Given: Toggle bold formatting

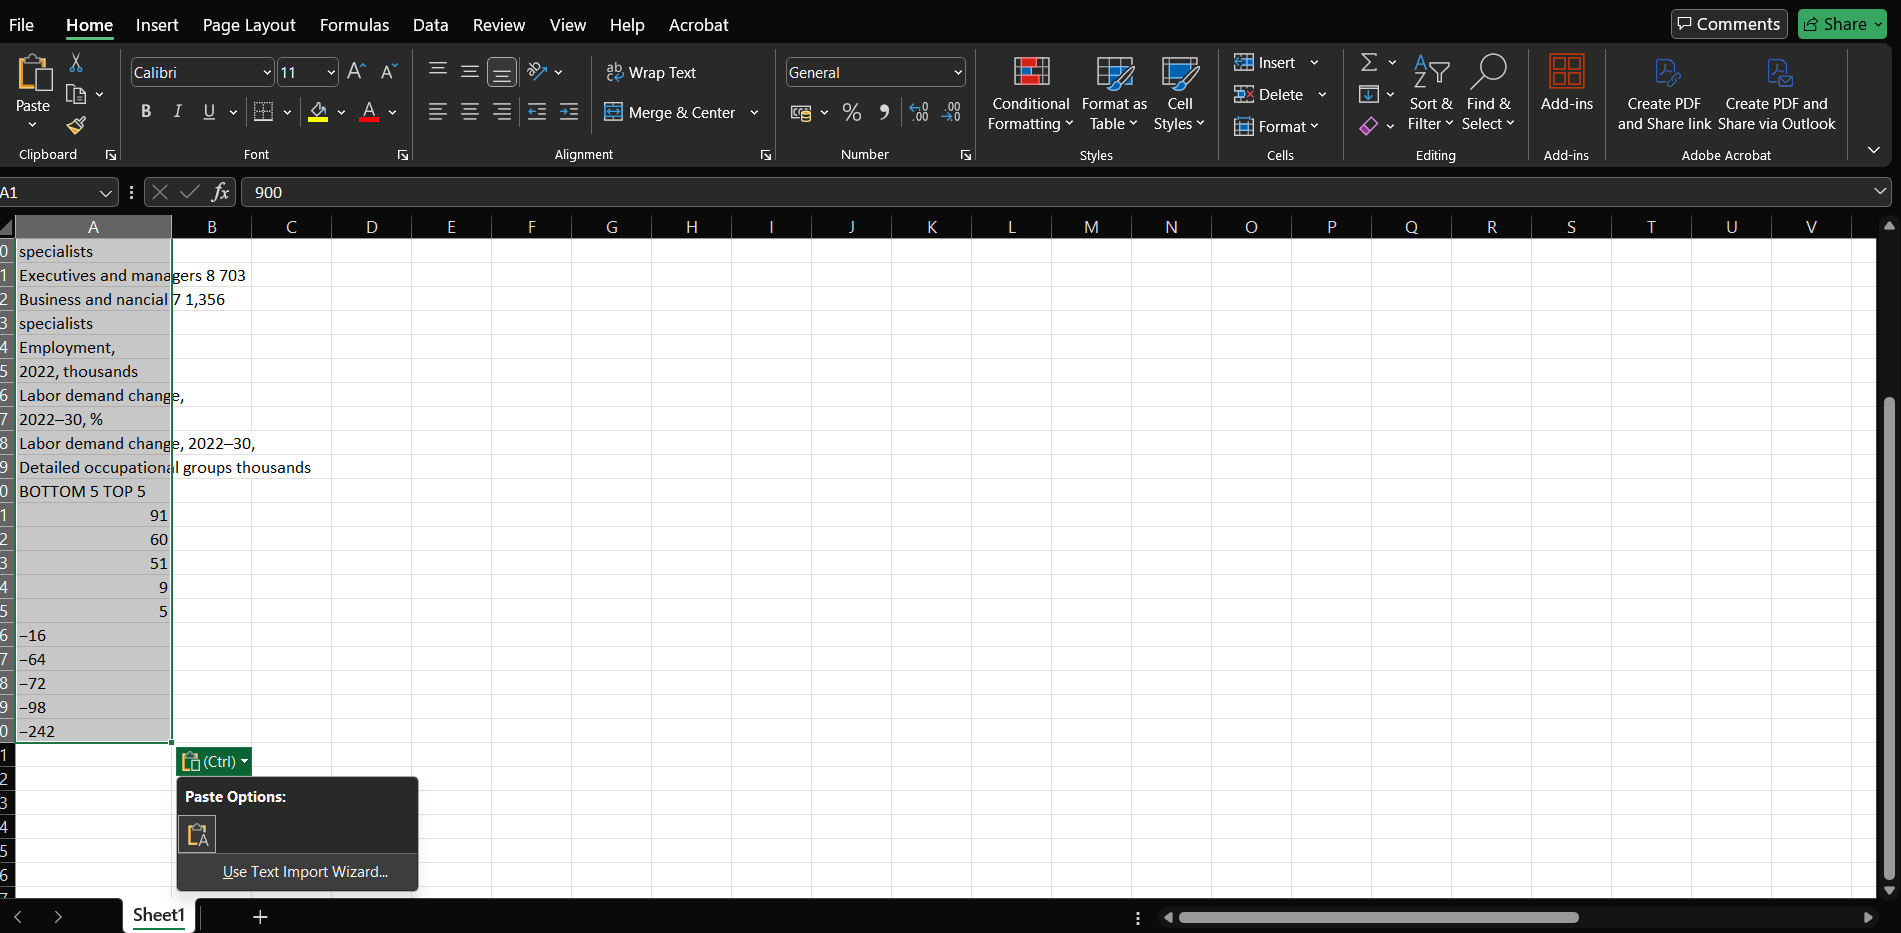Looking at the screenshot, I should (x=146, y=111).
